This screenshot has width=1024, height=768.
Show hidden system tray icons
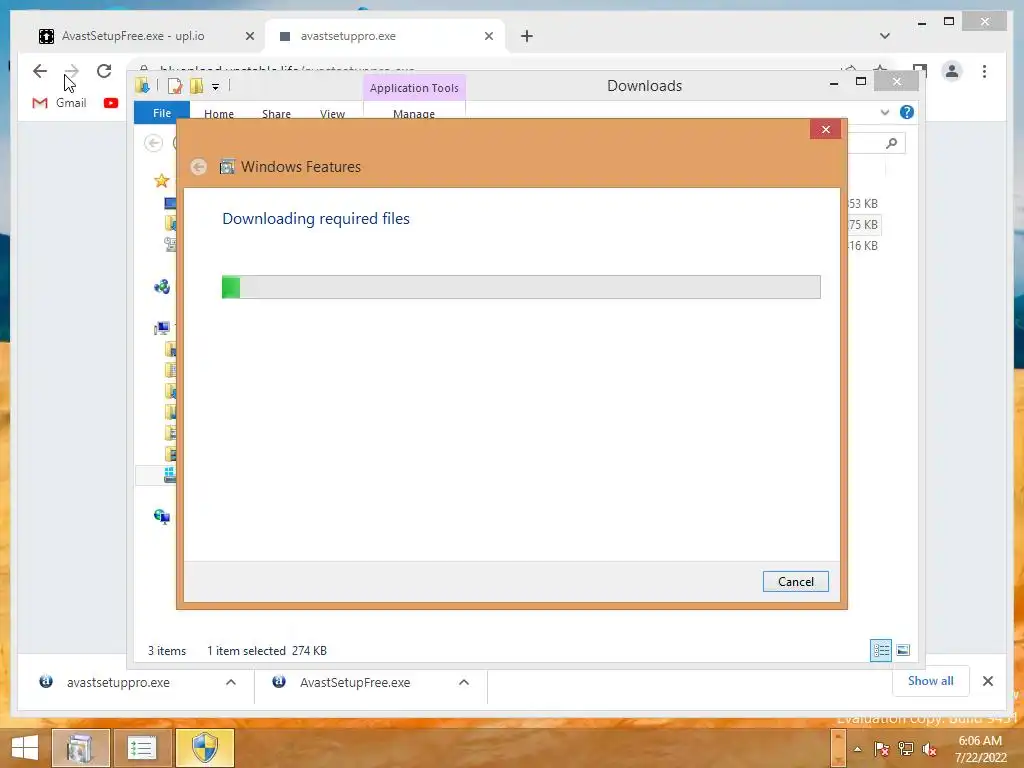click(857, 749)
